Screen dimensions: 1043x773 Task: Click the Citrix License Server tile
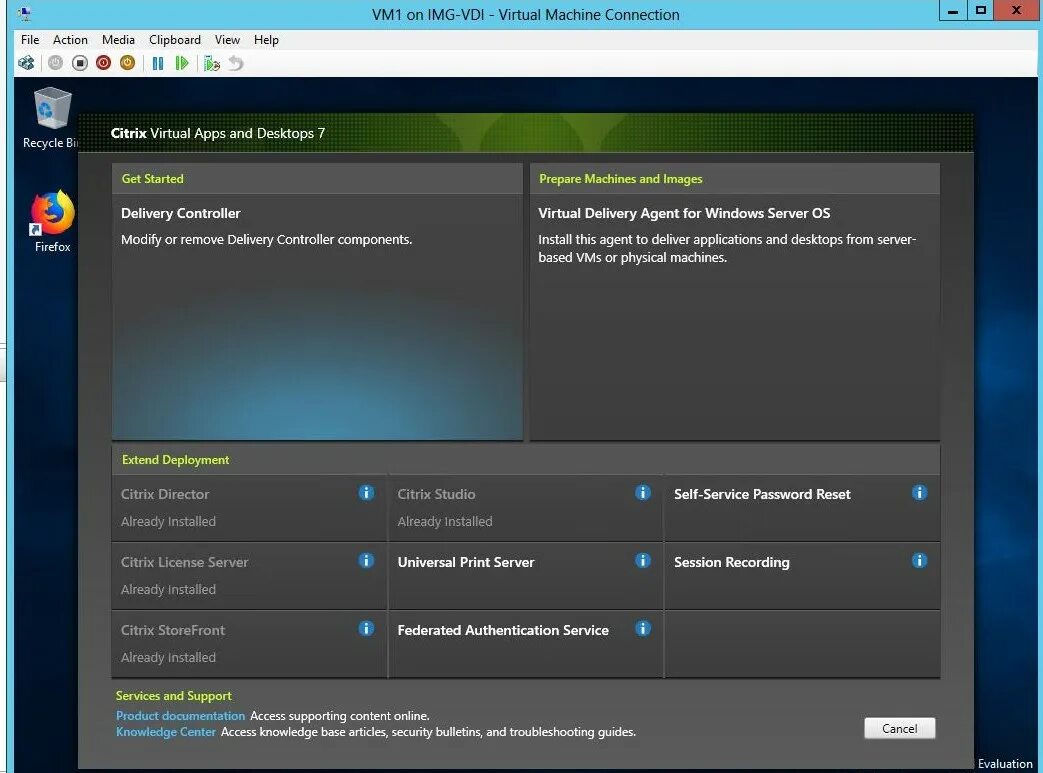(x=249, y=575)
